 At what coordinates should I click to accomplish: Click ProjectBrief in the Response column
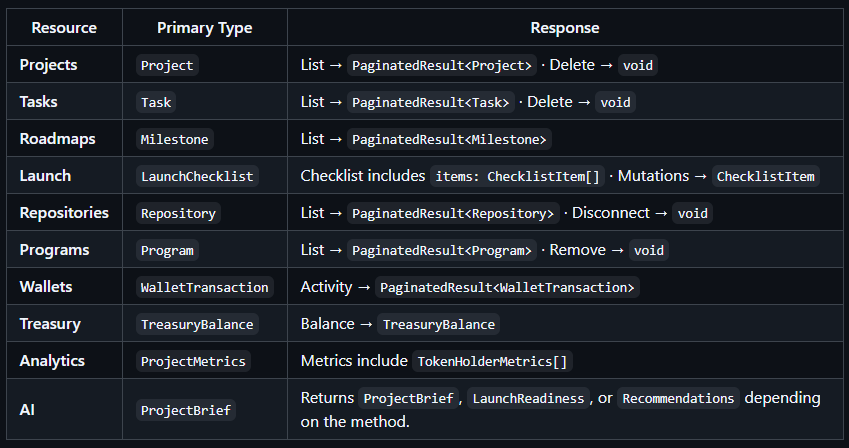coord(408,398)
